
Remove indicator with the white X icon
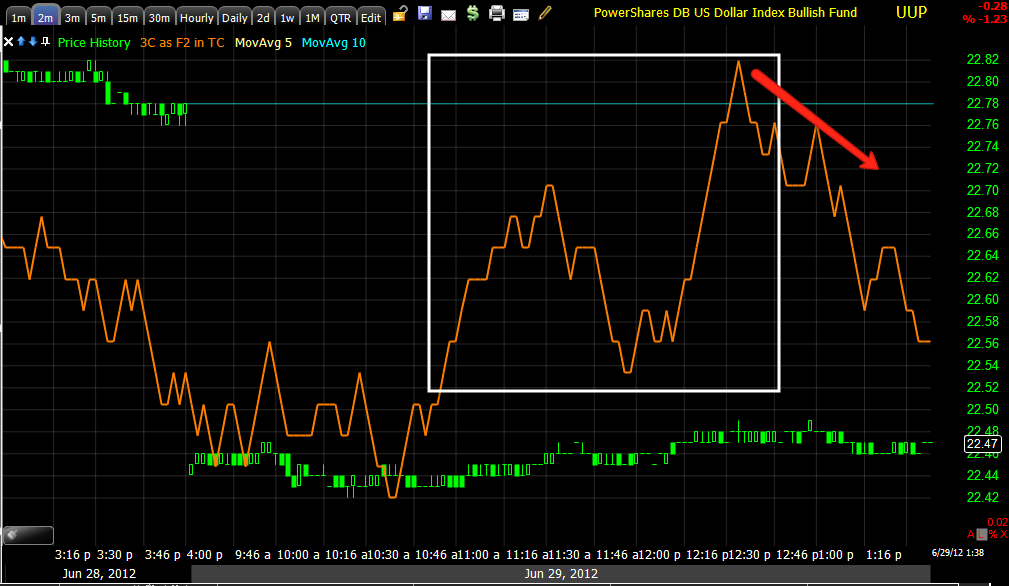8,42
